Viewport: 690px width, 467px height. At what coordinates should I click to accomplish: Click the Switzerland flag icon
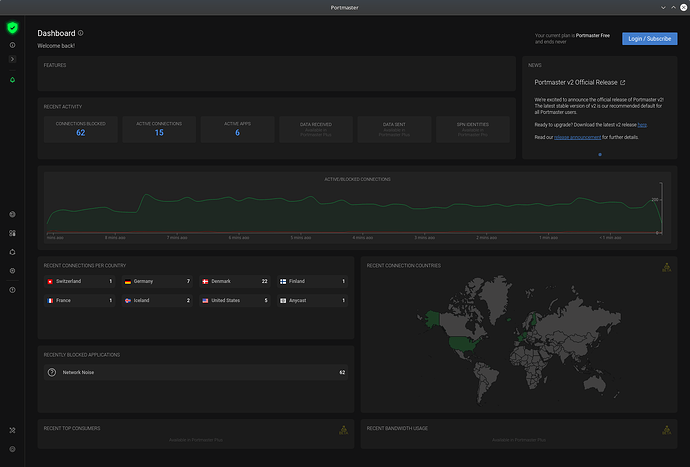[x=50, y=282]
